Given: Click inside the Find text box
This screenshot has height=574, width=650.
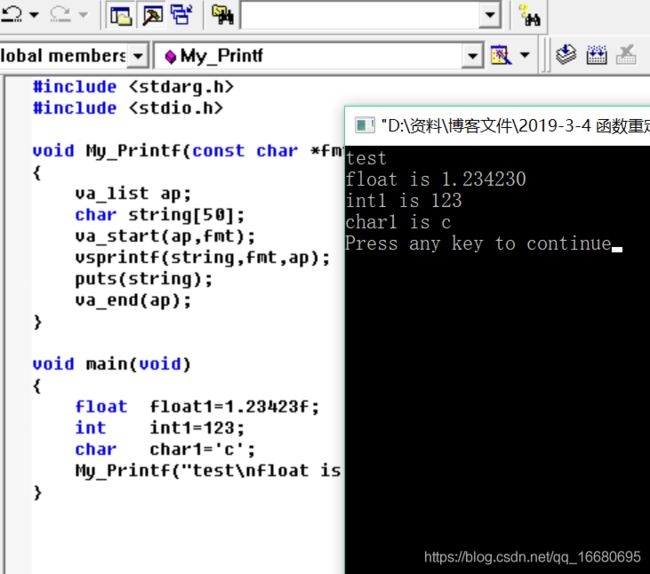Looking at the screenshot, I should click(360, 15).
